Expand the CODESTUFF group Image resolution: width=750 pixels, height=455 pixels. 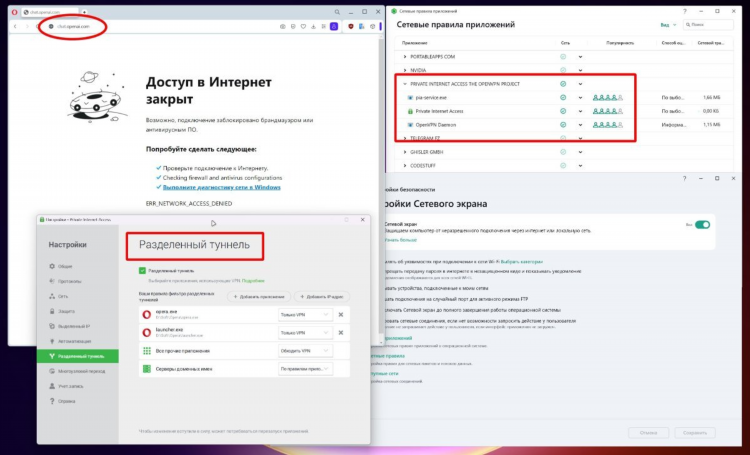(x=405, y=166)
